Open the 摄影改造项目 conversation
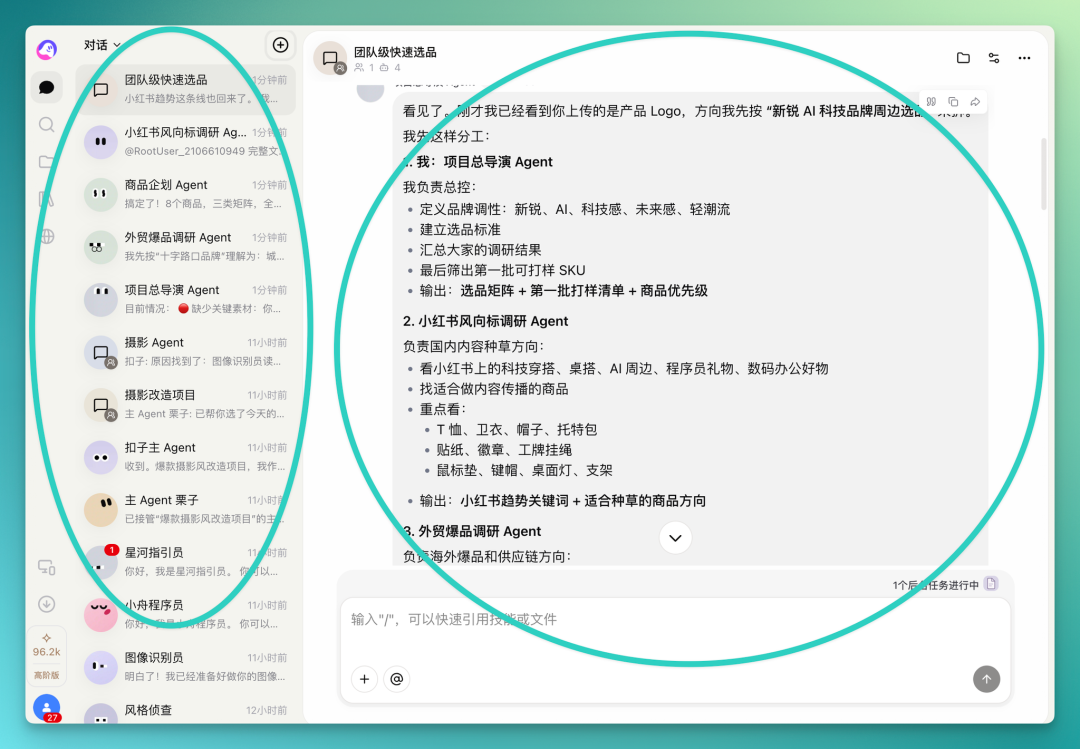The width and height of the screenshot is (1080, 749). (x=186, y=404)
